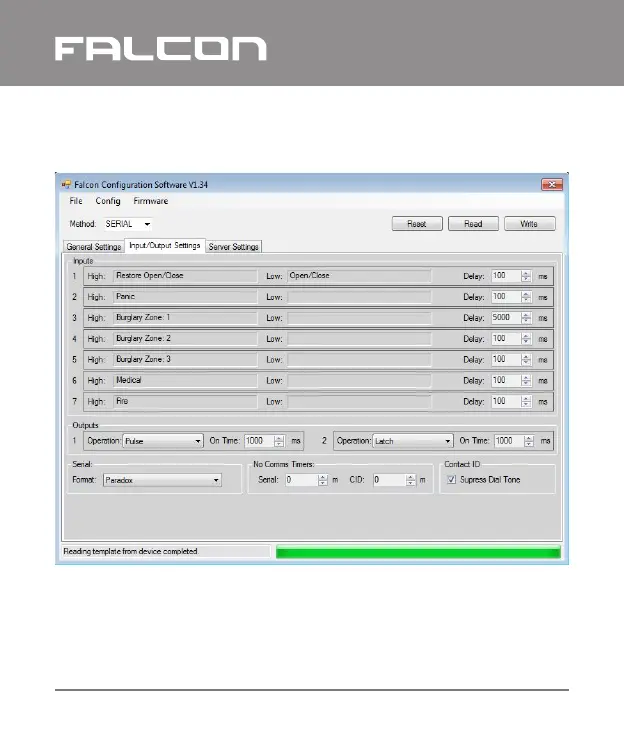Click the Delay spinner arrows for input 2
624x737 pixels.
click(526, 297)
